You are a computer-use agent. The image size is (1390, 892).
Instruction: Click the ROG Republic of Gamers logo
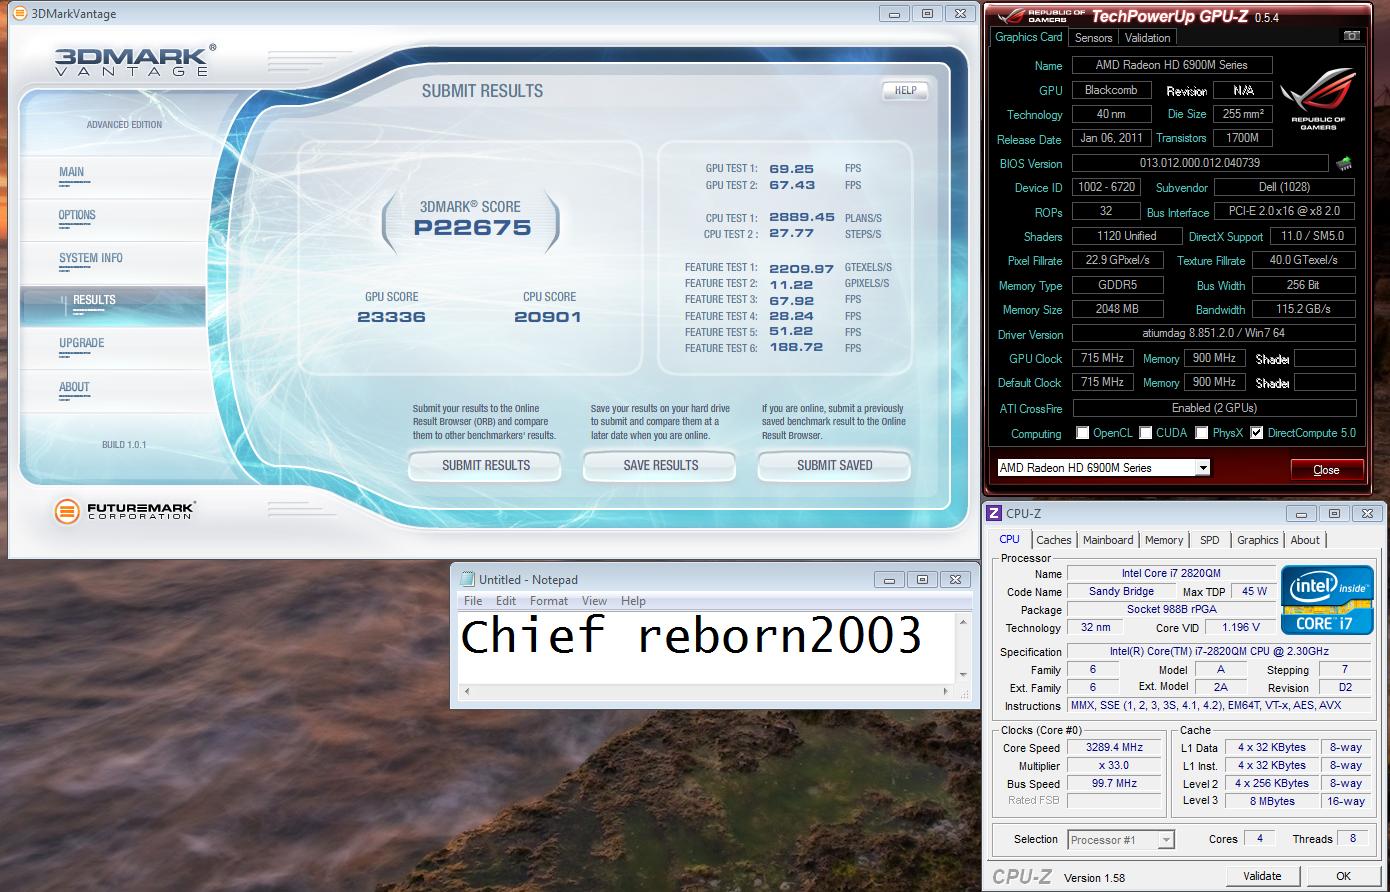coord(1317,100)
